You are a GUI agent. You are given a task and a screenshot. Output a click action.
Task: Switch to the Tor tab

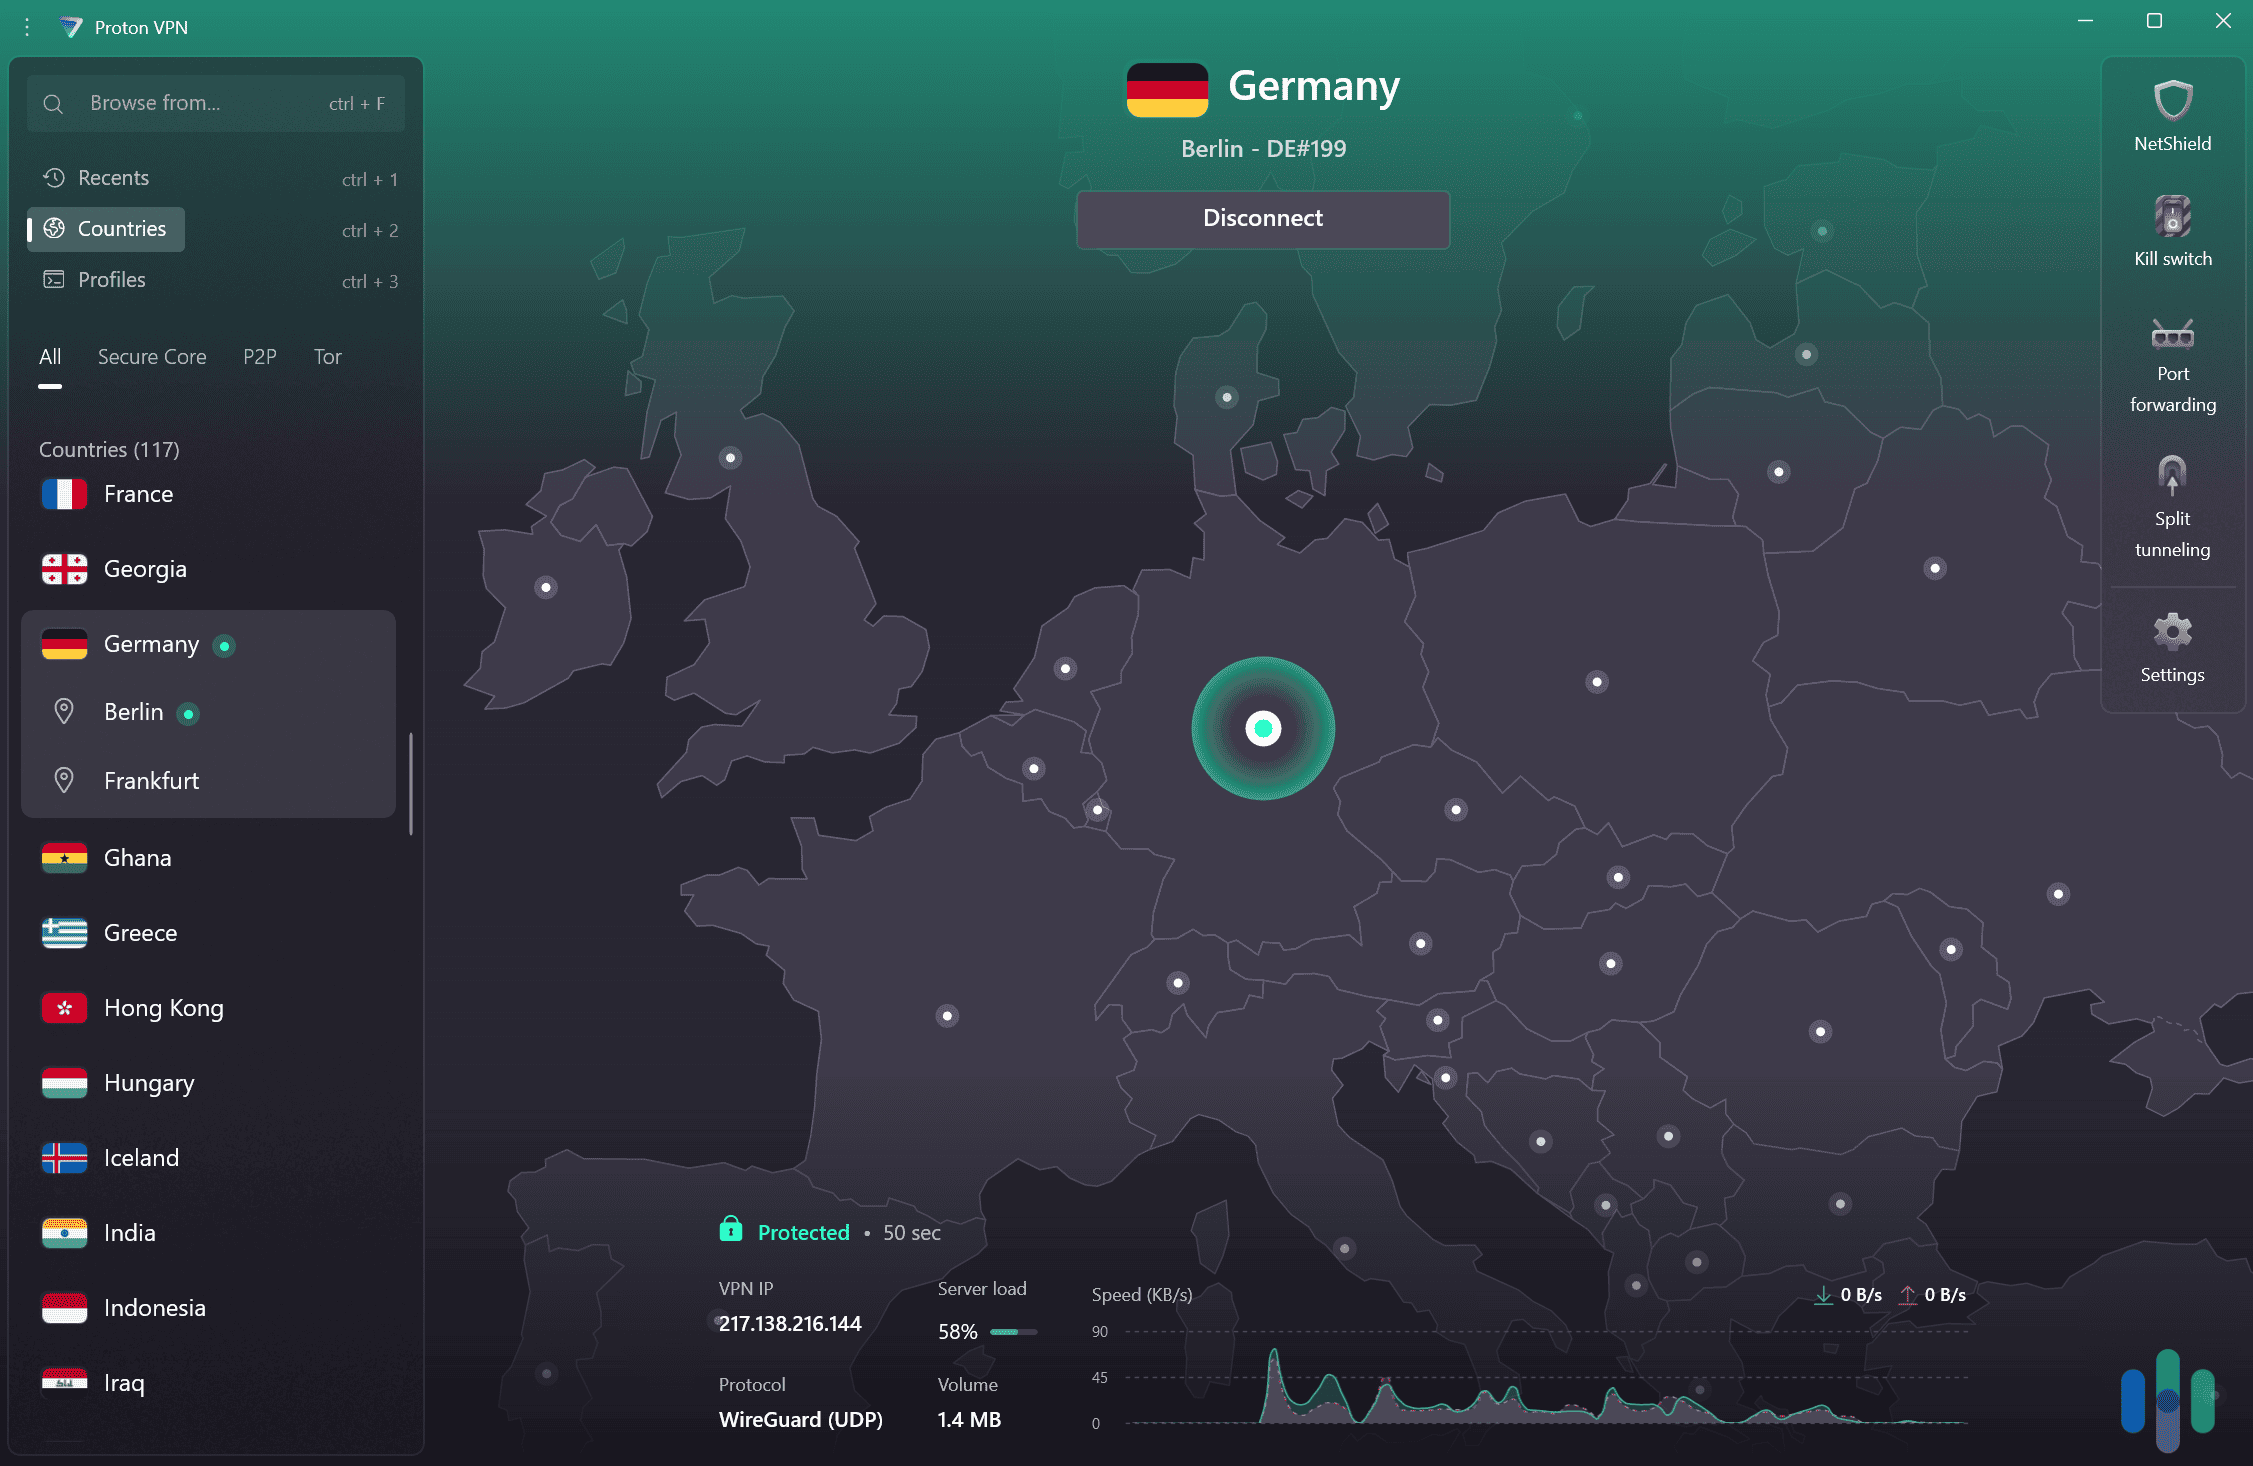(327, 357)
